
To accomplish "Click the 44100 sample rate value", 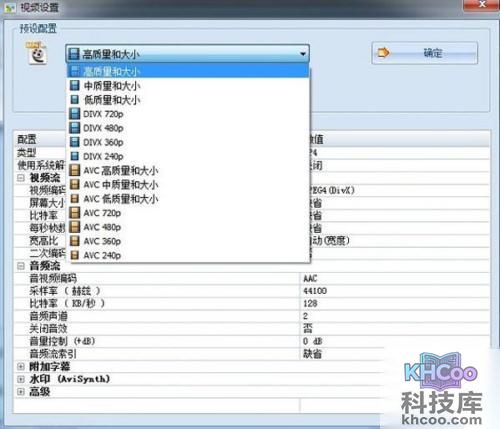I will click(315, 291).
